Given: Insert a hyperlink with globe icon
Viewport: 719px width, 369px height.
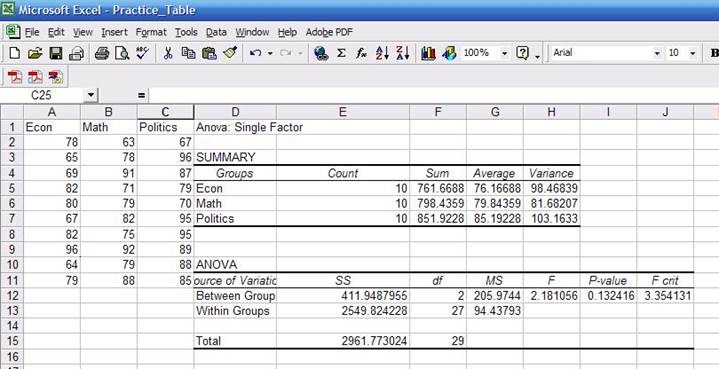Looking at the screenshot, I should [x=321, y=53].
